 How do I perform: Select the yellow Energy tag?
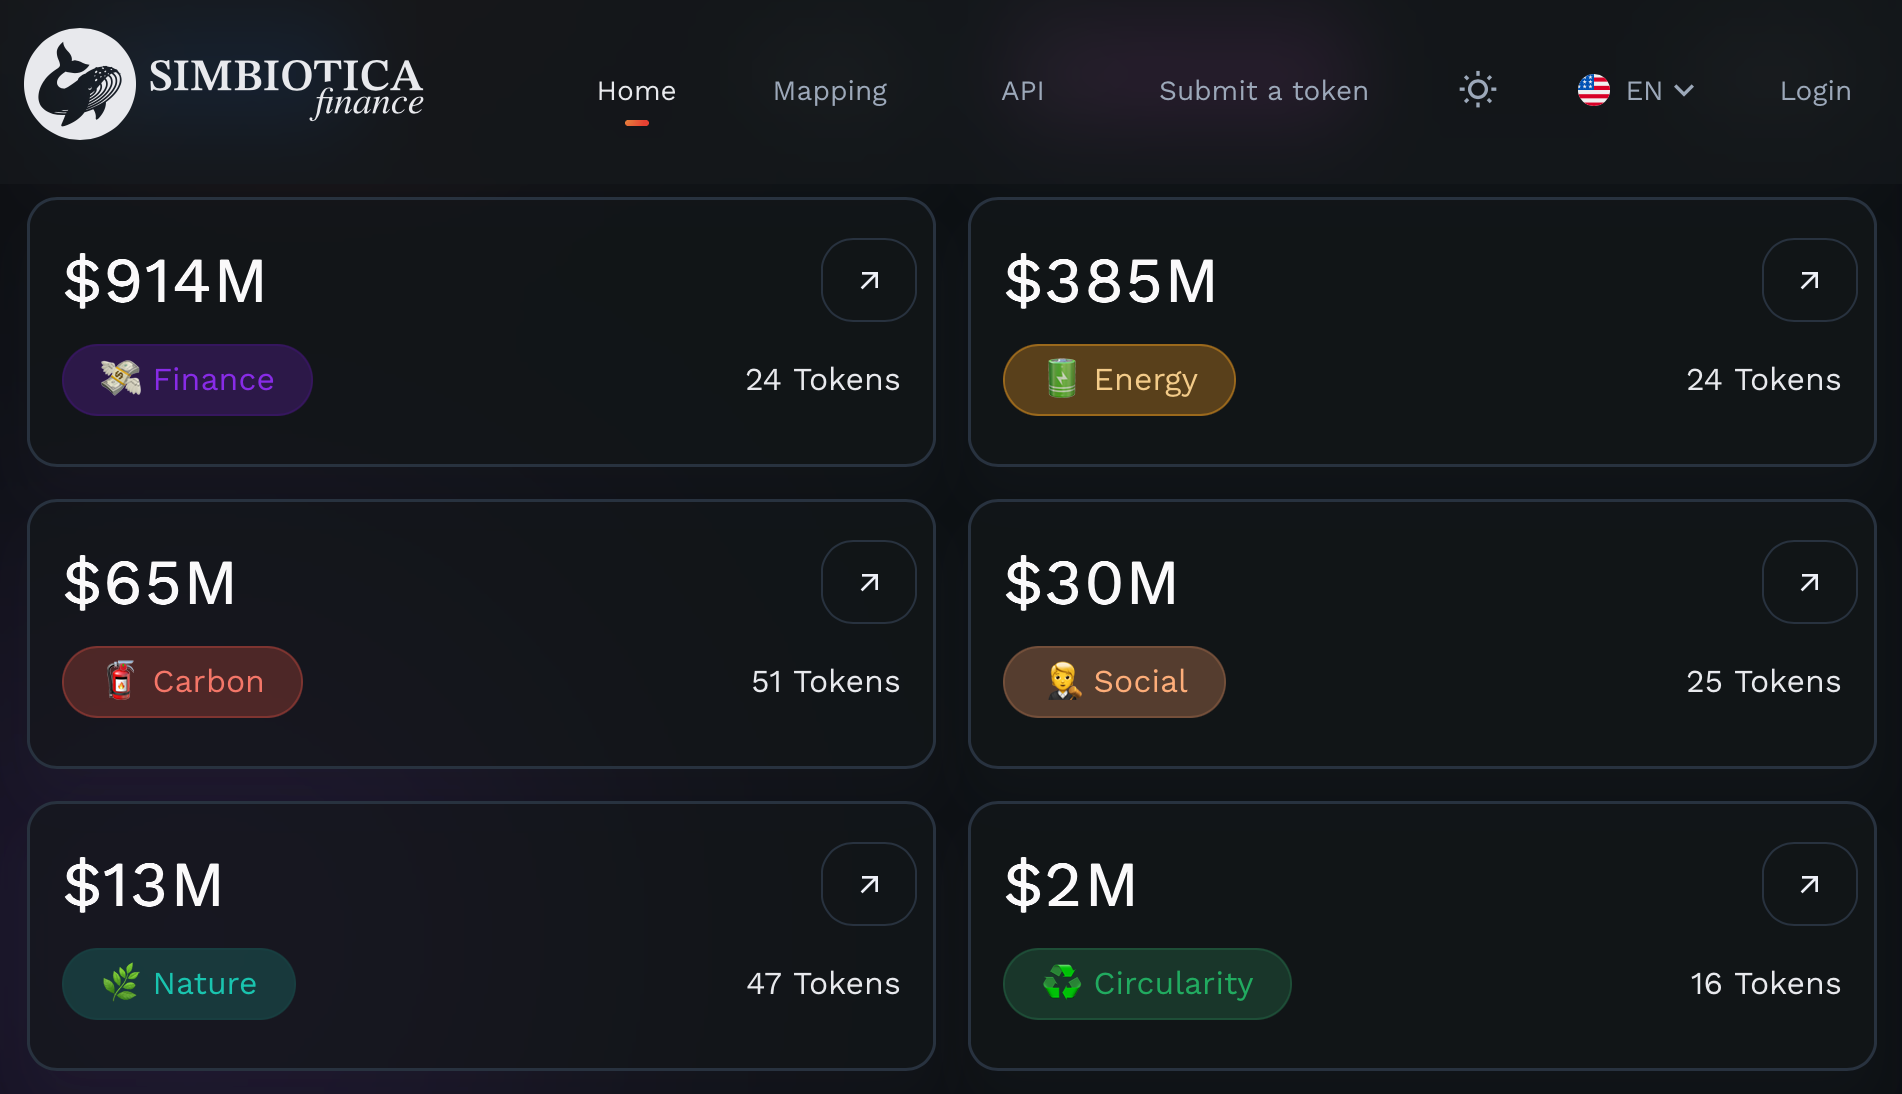1119,380
